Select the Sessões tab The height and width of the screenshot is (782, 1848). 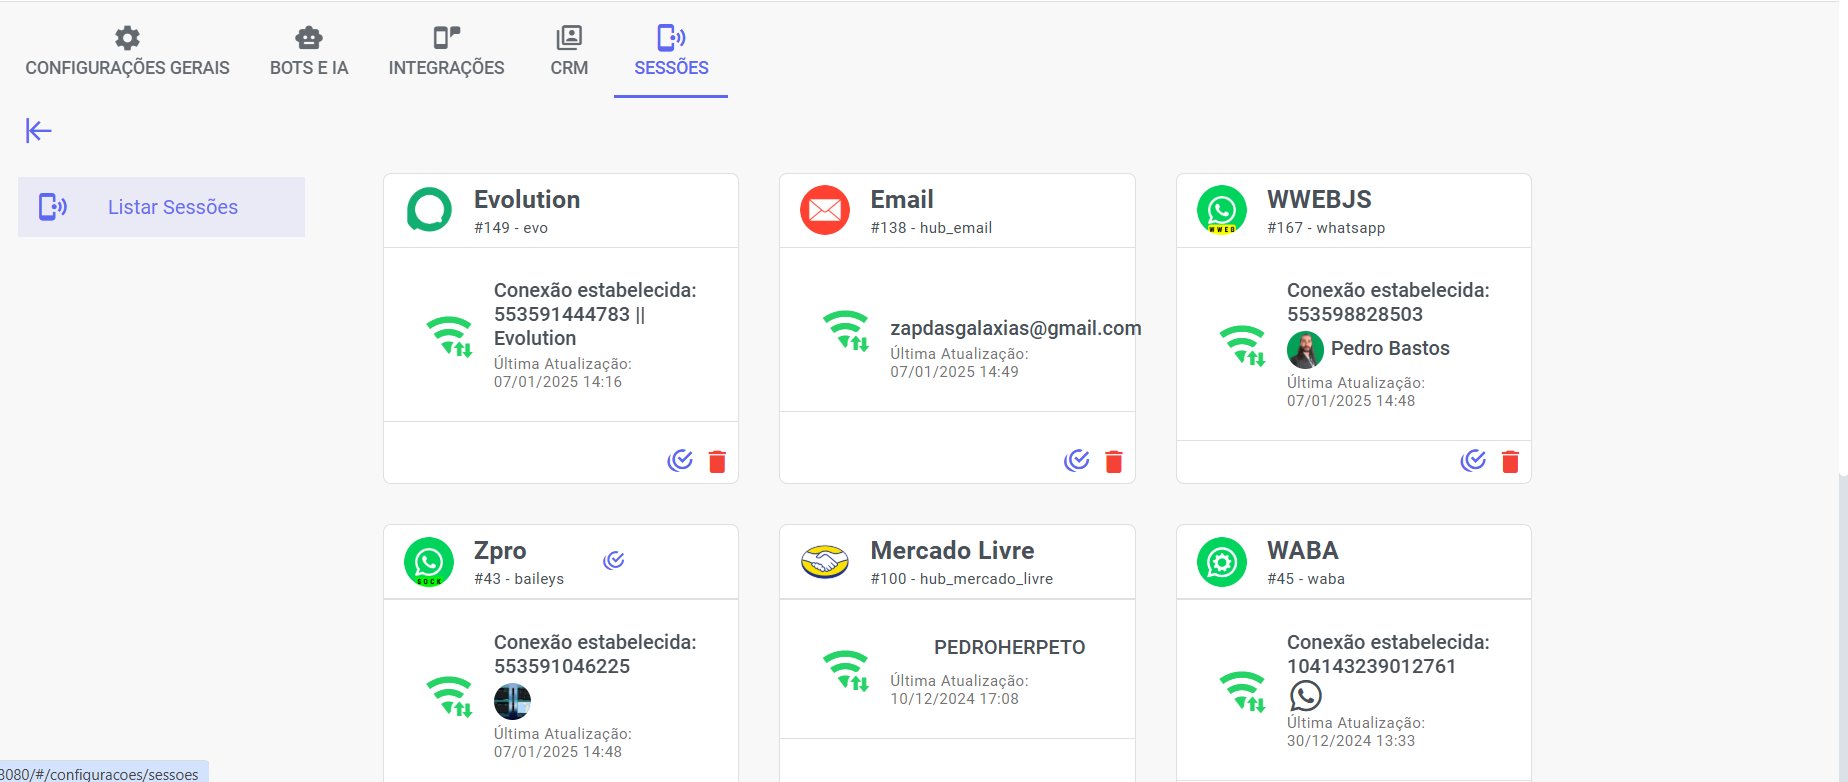tap(671, 51)
